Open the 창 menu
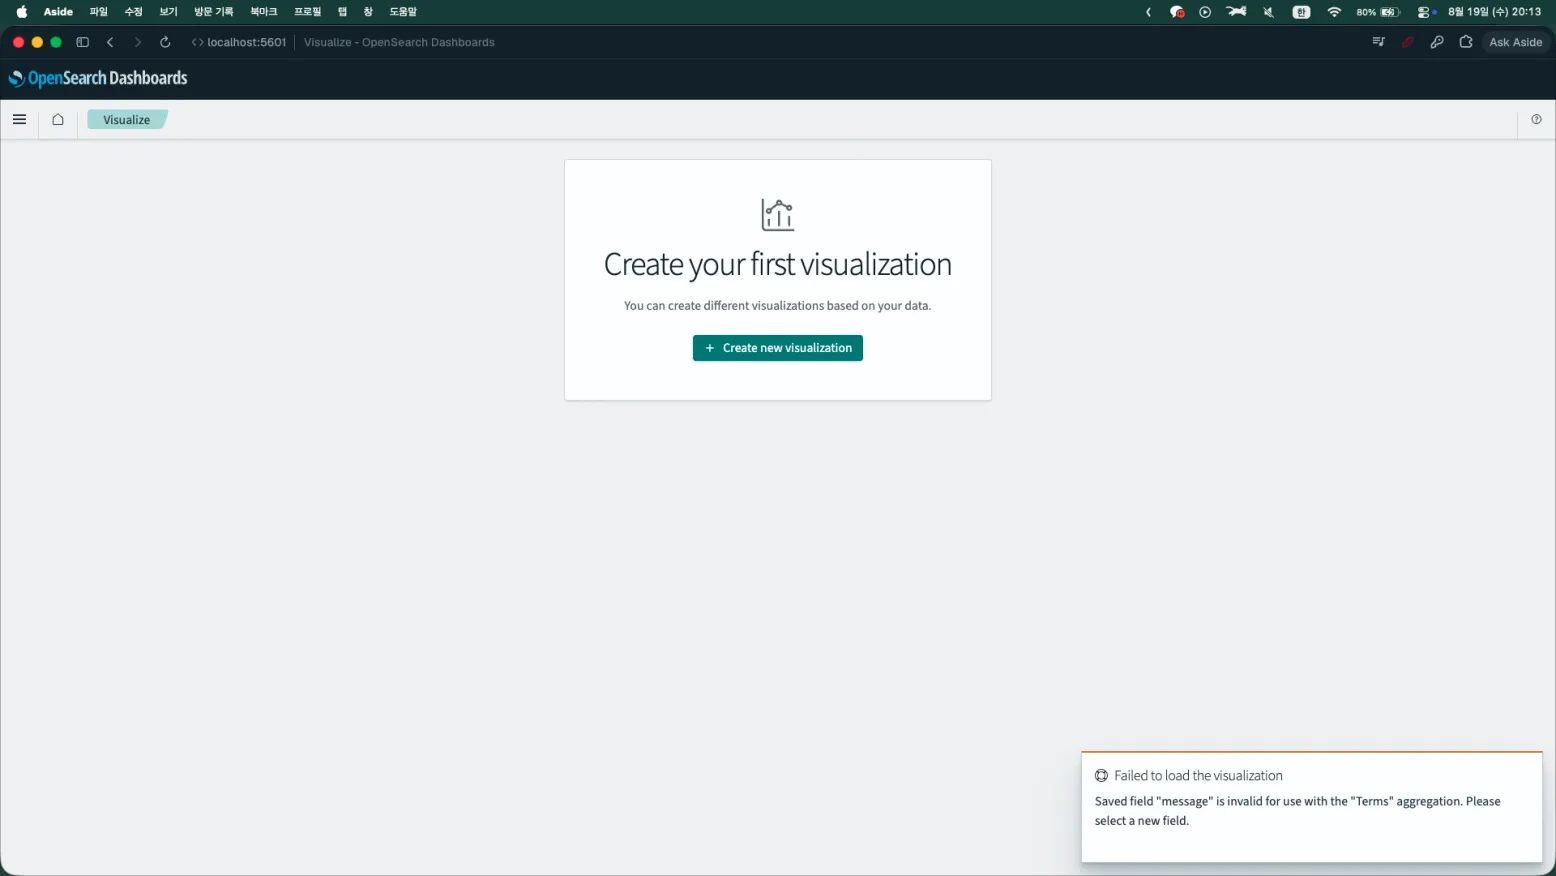Image resolution: width=1556 pixels, height=876 pixels. [x=368, y=12]
